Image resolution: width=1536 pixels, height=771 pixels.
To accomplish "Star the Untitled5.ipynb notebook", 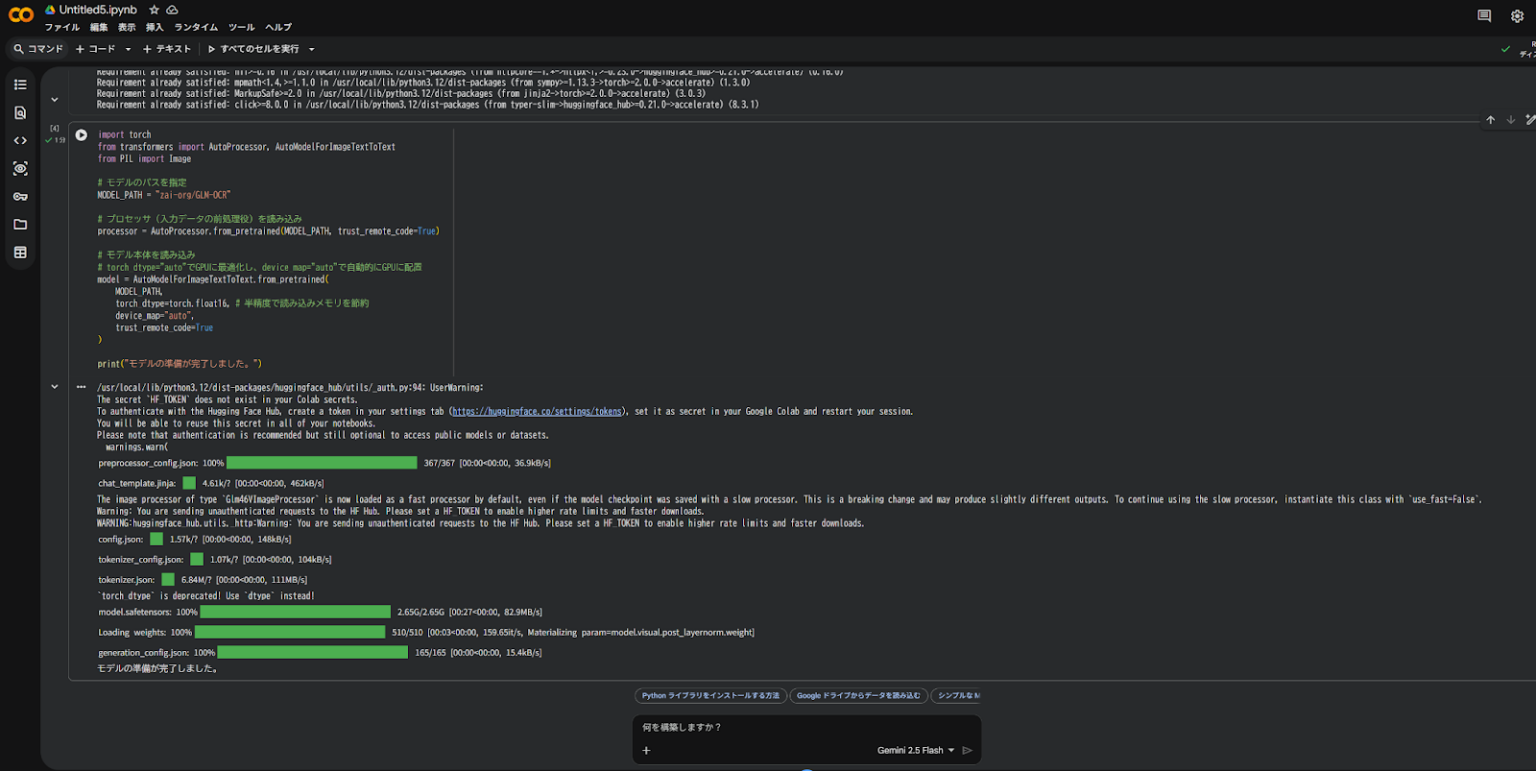I will tap(154, 10).
